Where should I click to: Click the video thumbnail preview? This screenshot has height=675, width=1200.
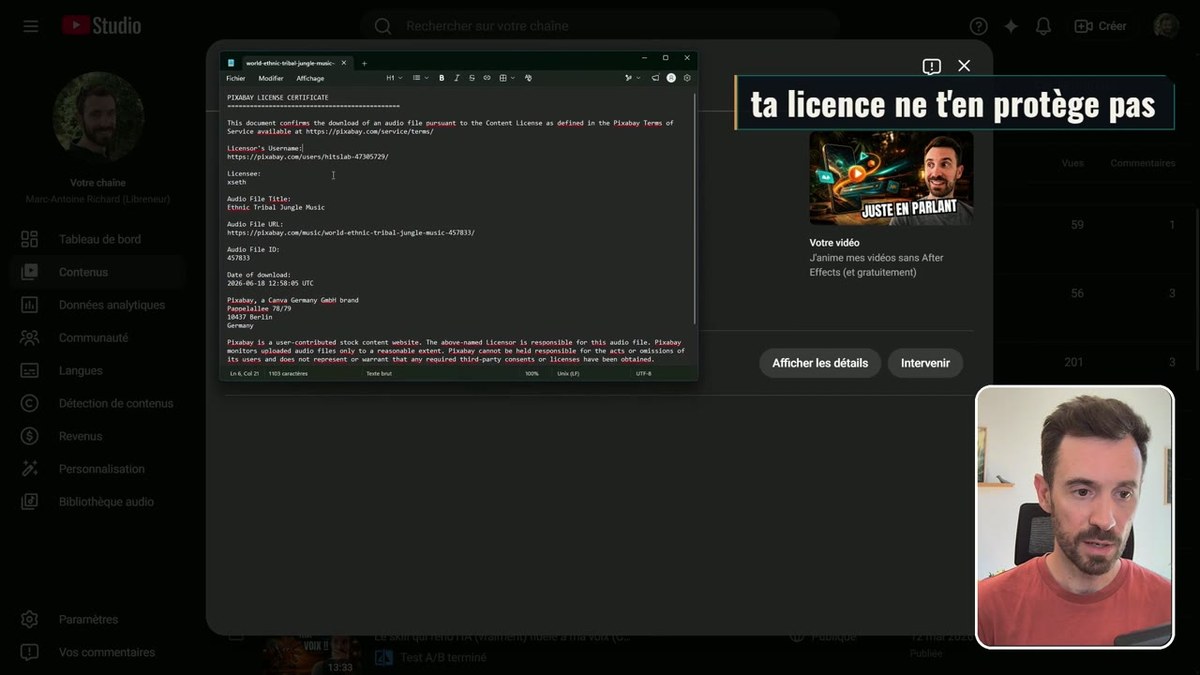click(891, 178)
